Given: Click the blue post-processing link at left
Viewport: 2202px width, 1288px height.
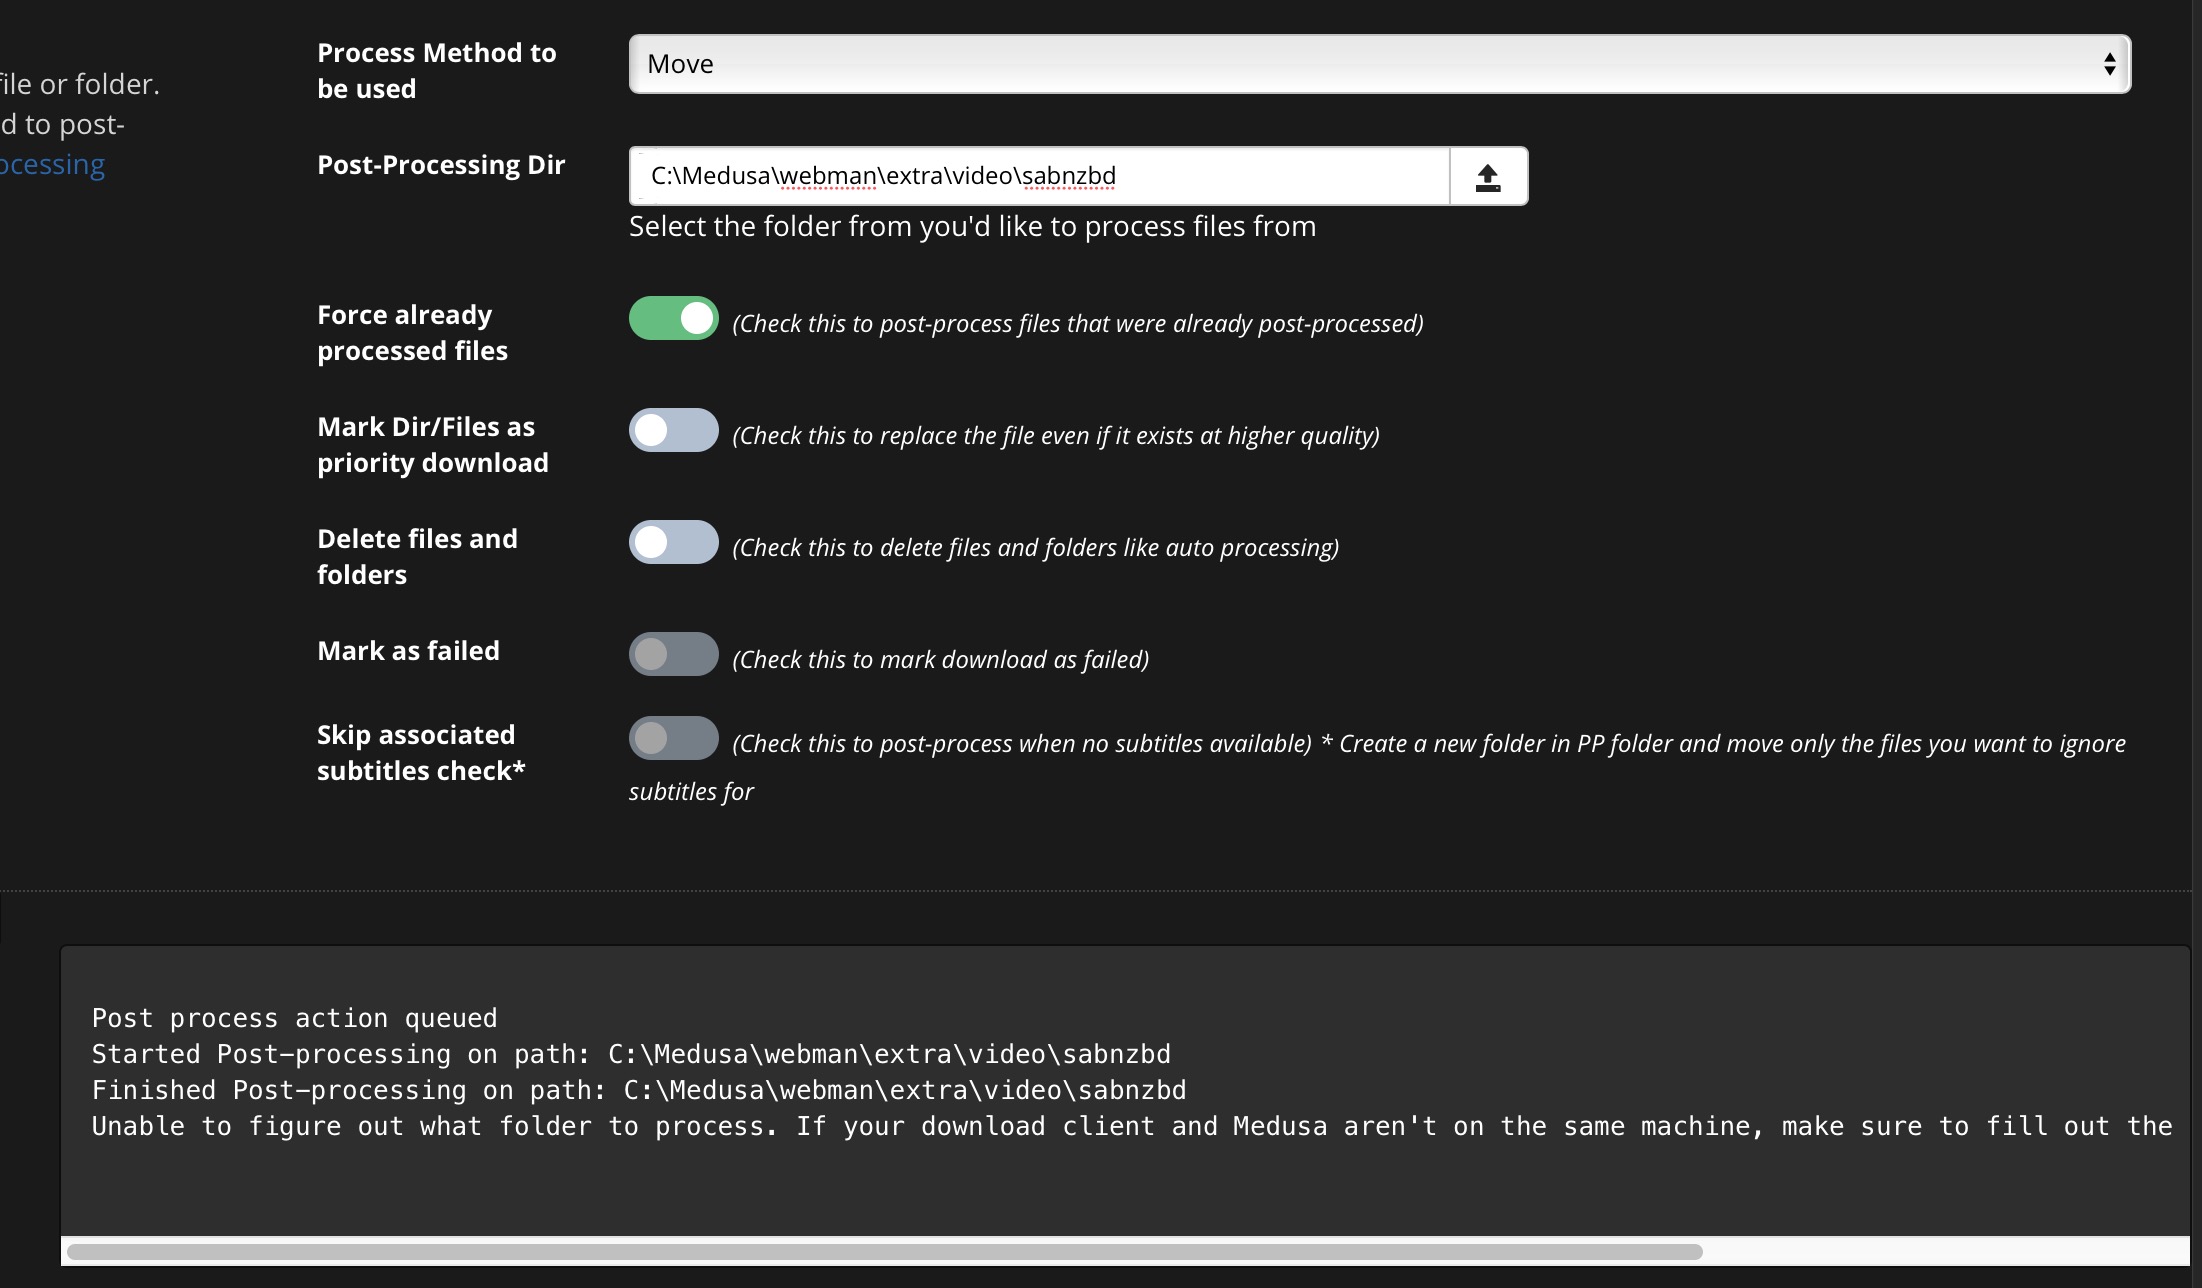Looking at the screenshot, I should (52, 164).
